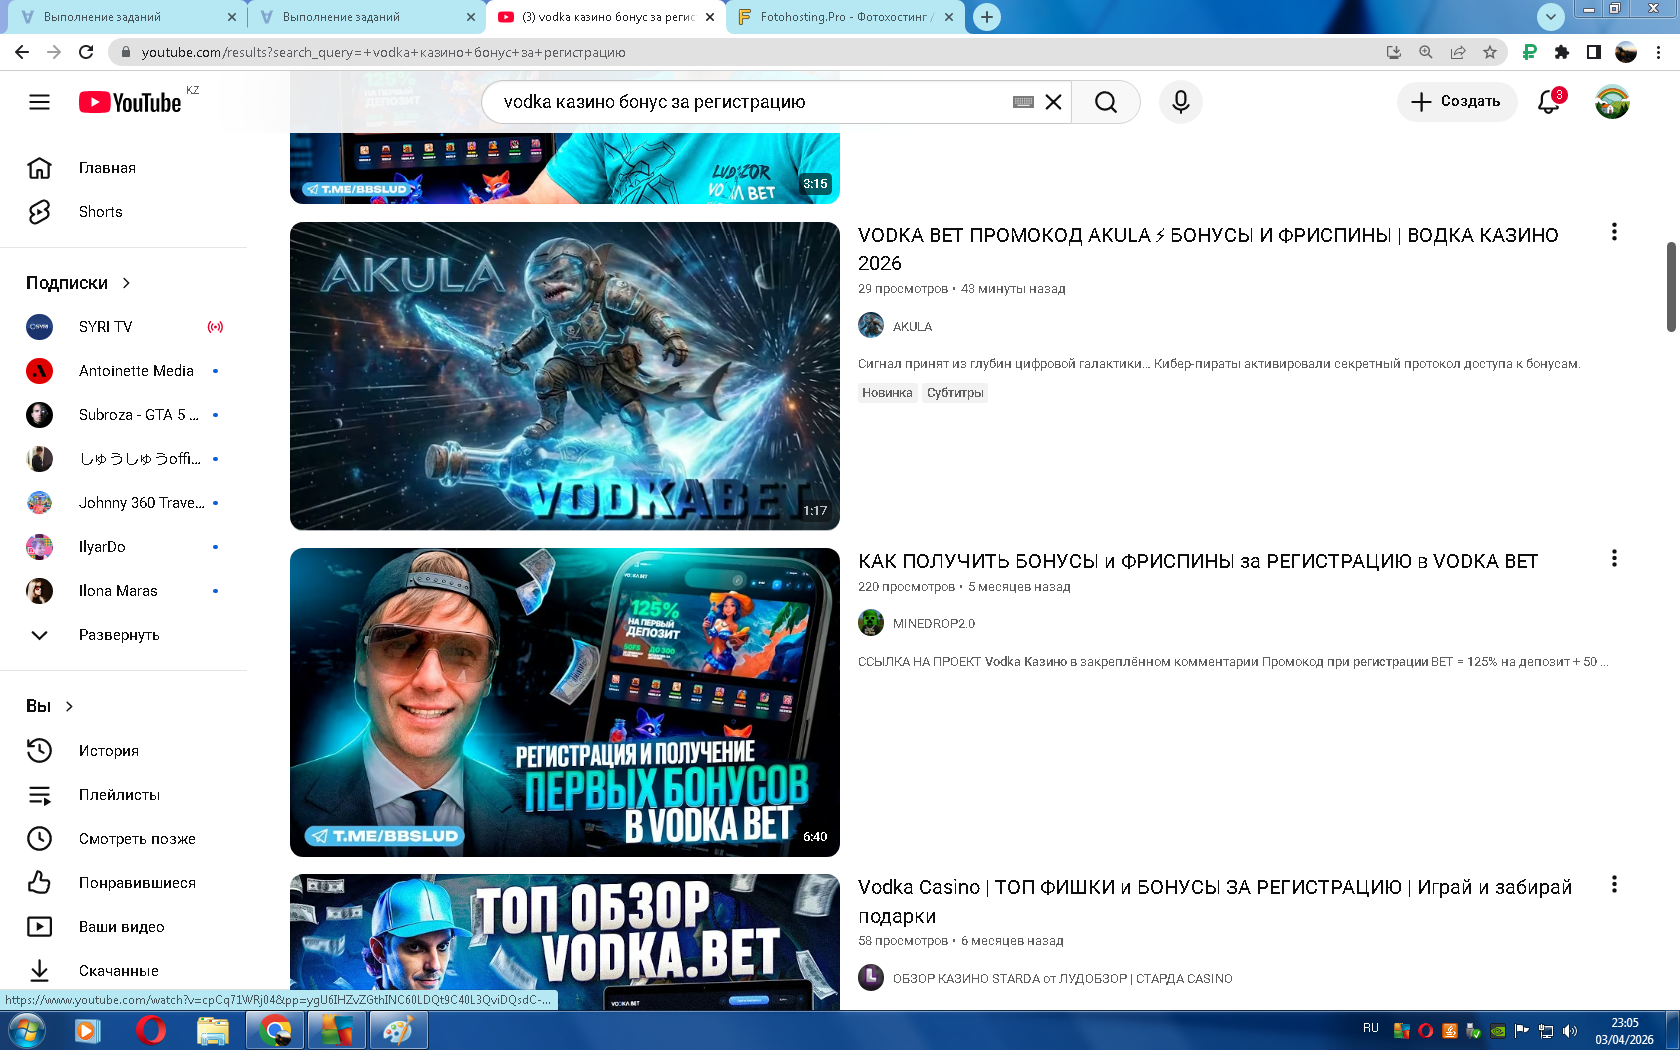Open a new browser tab
1680x1050 pixels.
(987, 17)
